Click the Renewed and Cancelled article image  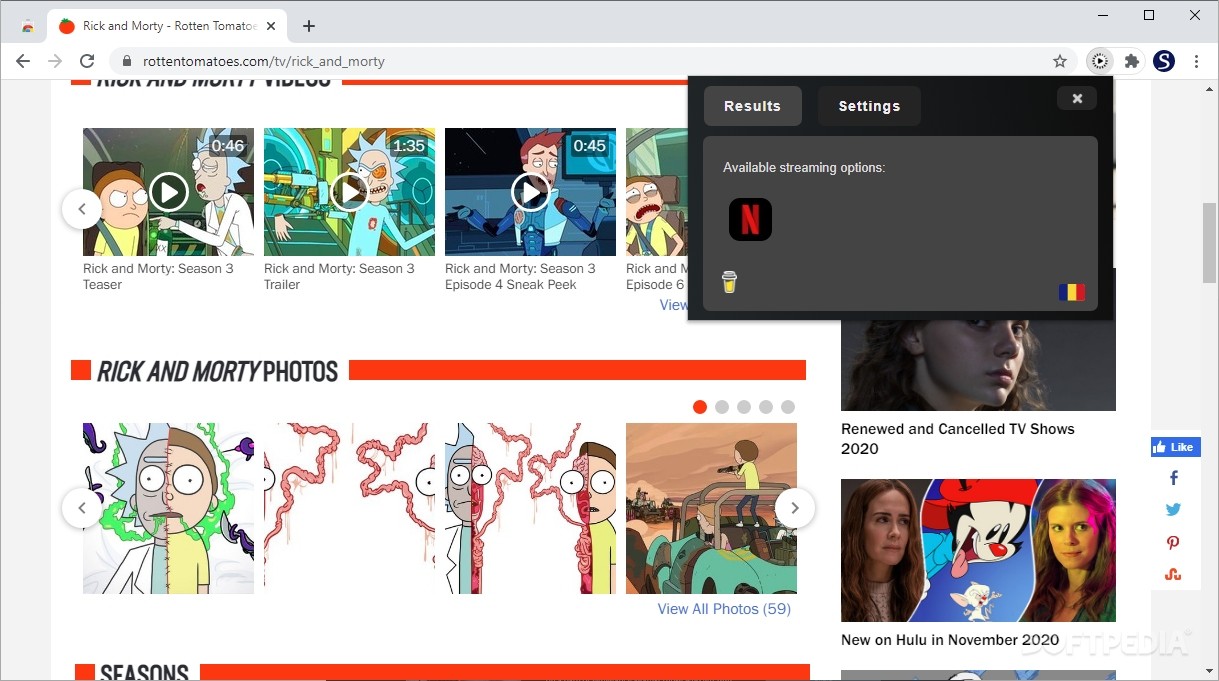click(x=978, y=365)
